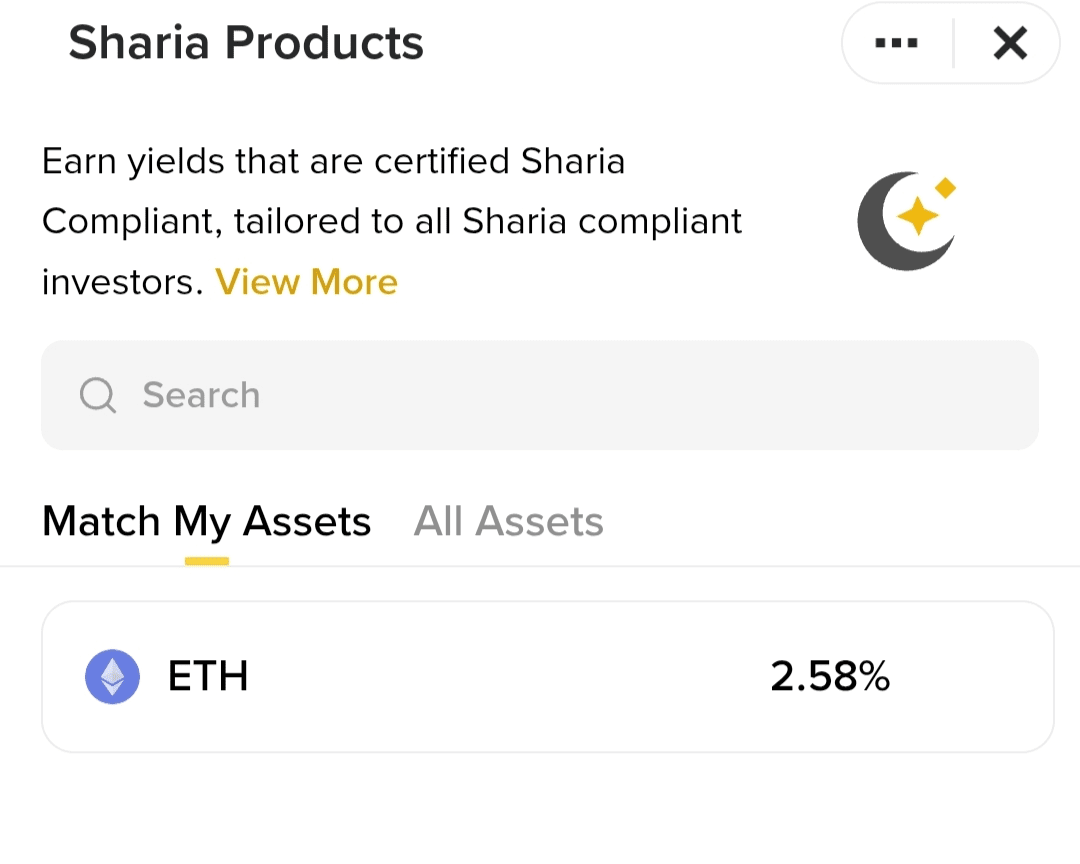
Task: Click the Sharia Products page title
Action: 246,43
